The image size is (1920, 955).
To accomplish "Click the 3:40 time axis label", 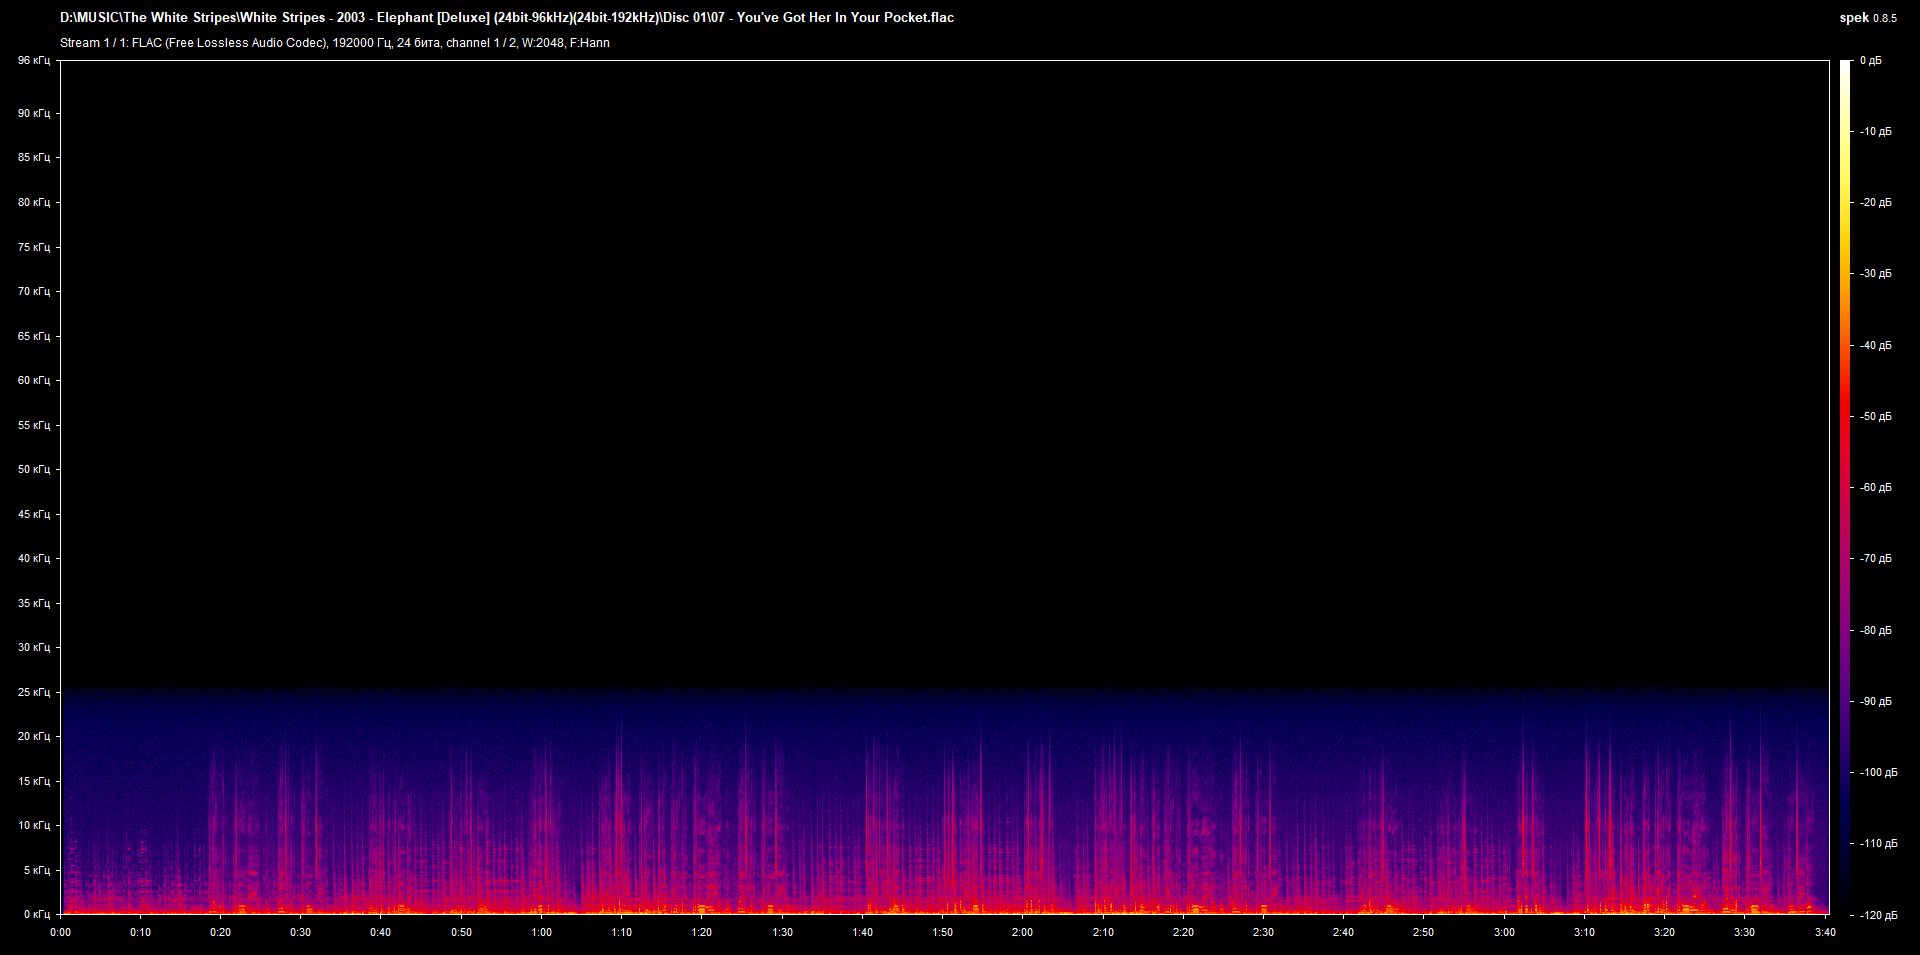I will pos(1825,932).
